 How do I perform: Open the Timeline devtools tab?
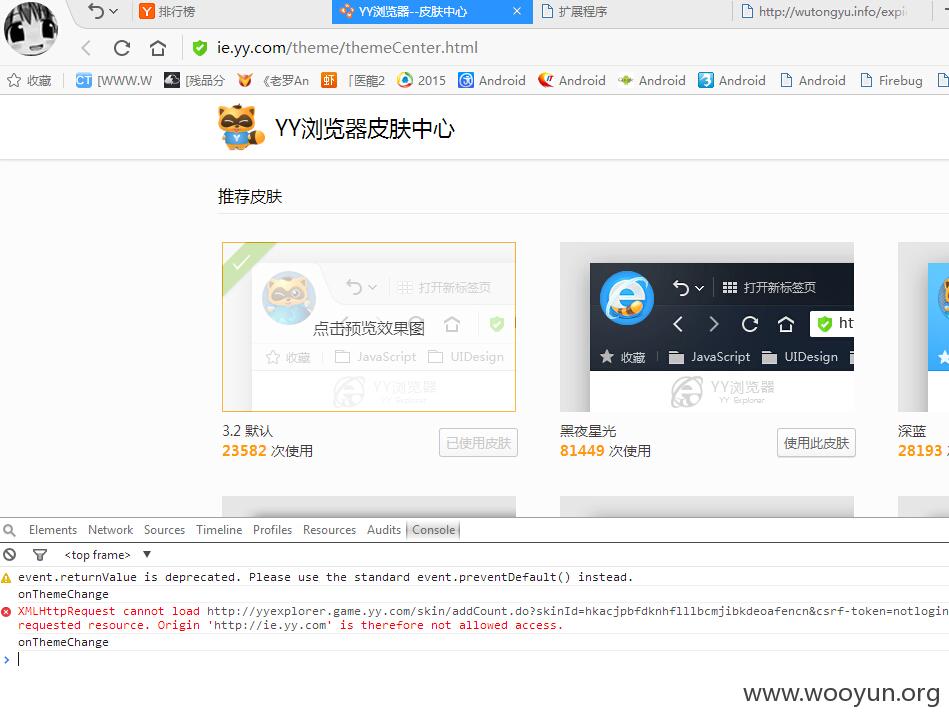pos(219,530)
